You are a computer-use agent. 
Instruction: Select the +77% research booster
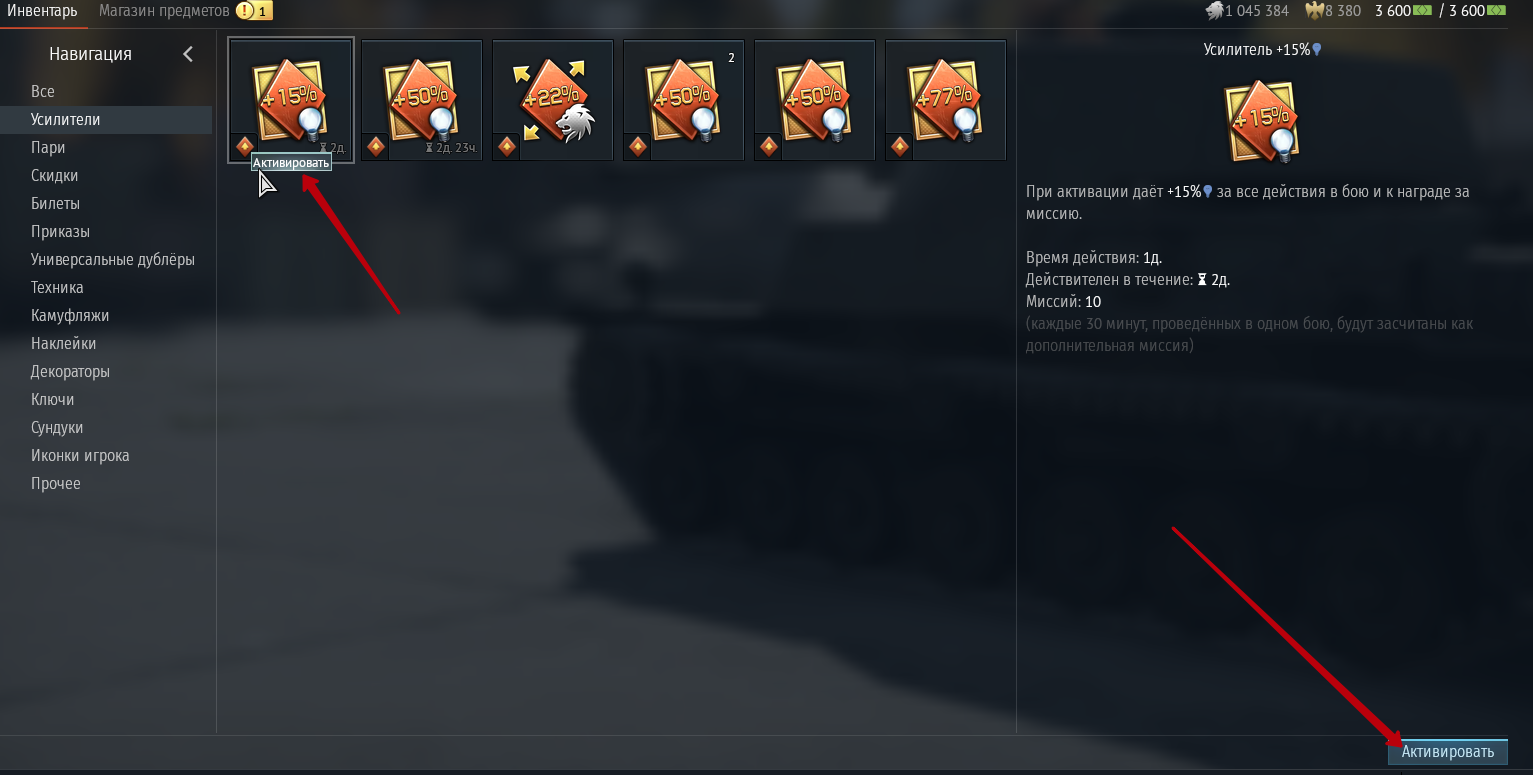point(946,99)
